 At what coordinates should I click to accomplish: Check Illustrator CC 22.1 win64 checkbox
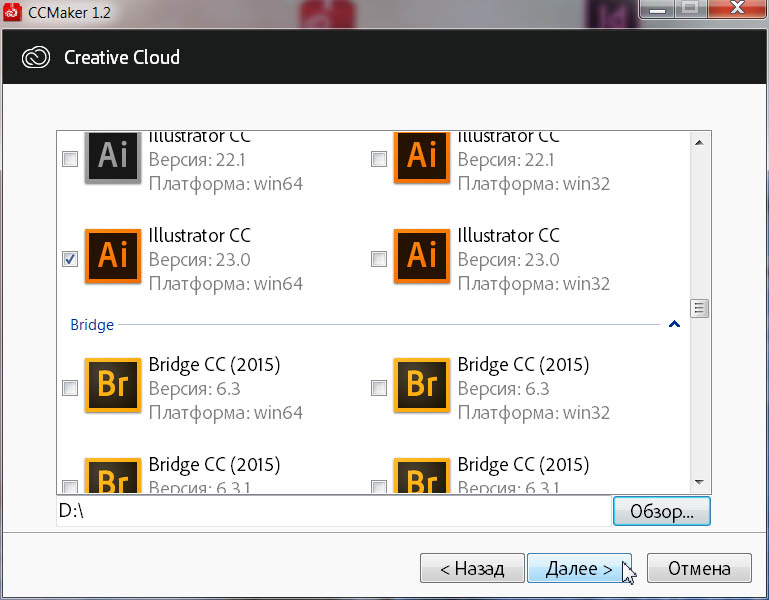coord(70,159)
